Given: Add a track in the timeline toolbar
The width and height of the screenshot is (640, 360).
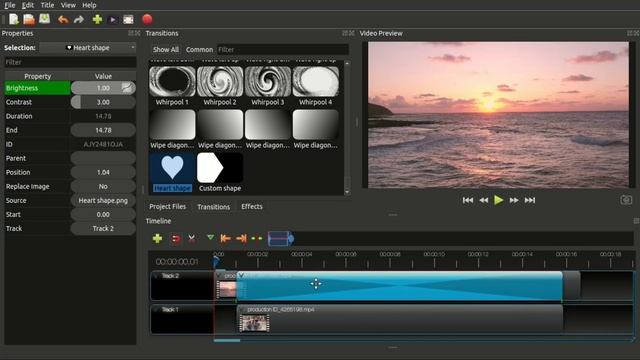Looking at the screenshot, I should click(x=157, y=238).
